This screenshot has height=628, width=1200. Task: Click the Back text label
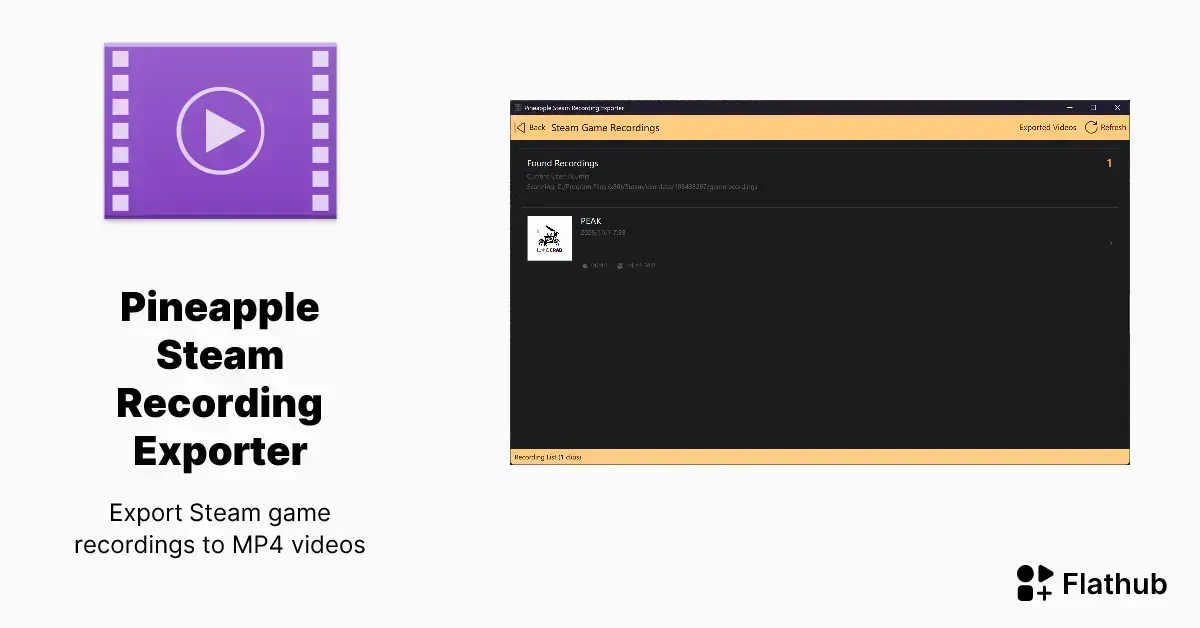click(x=537, y=128)
